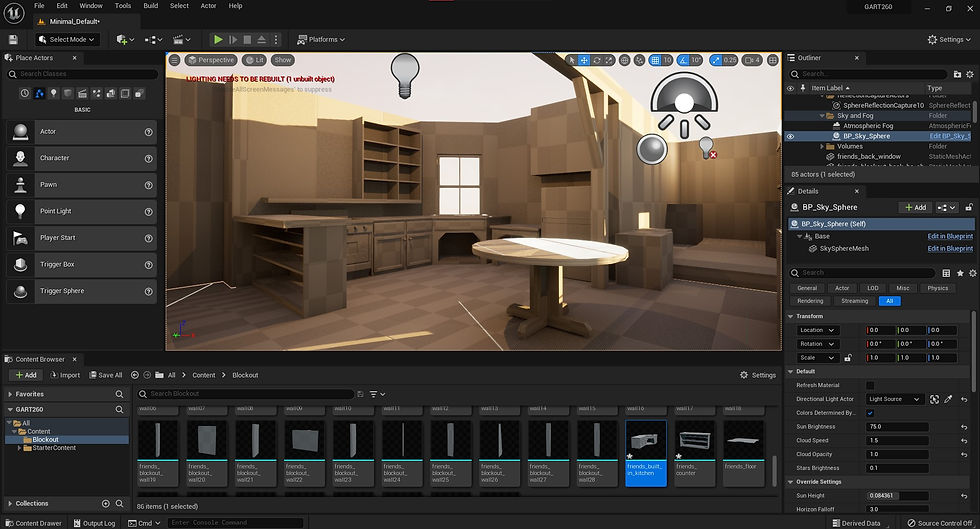Open surface snapping options in the viewport

[x=639, y=60]
